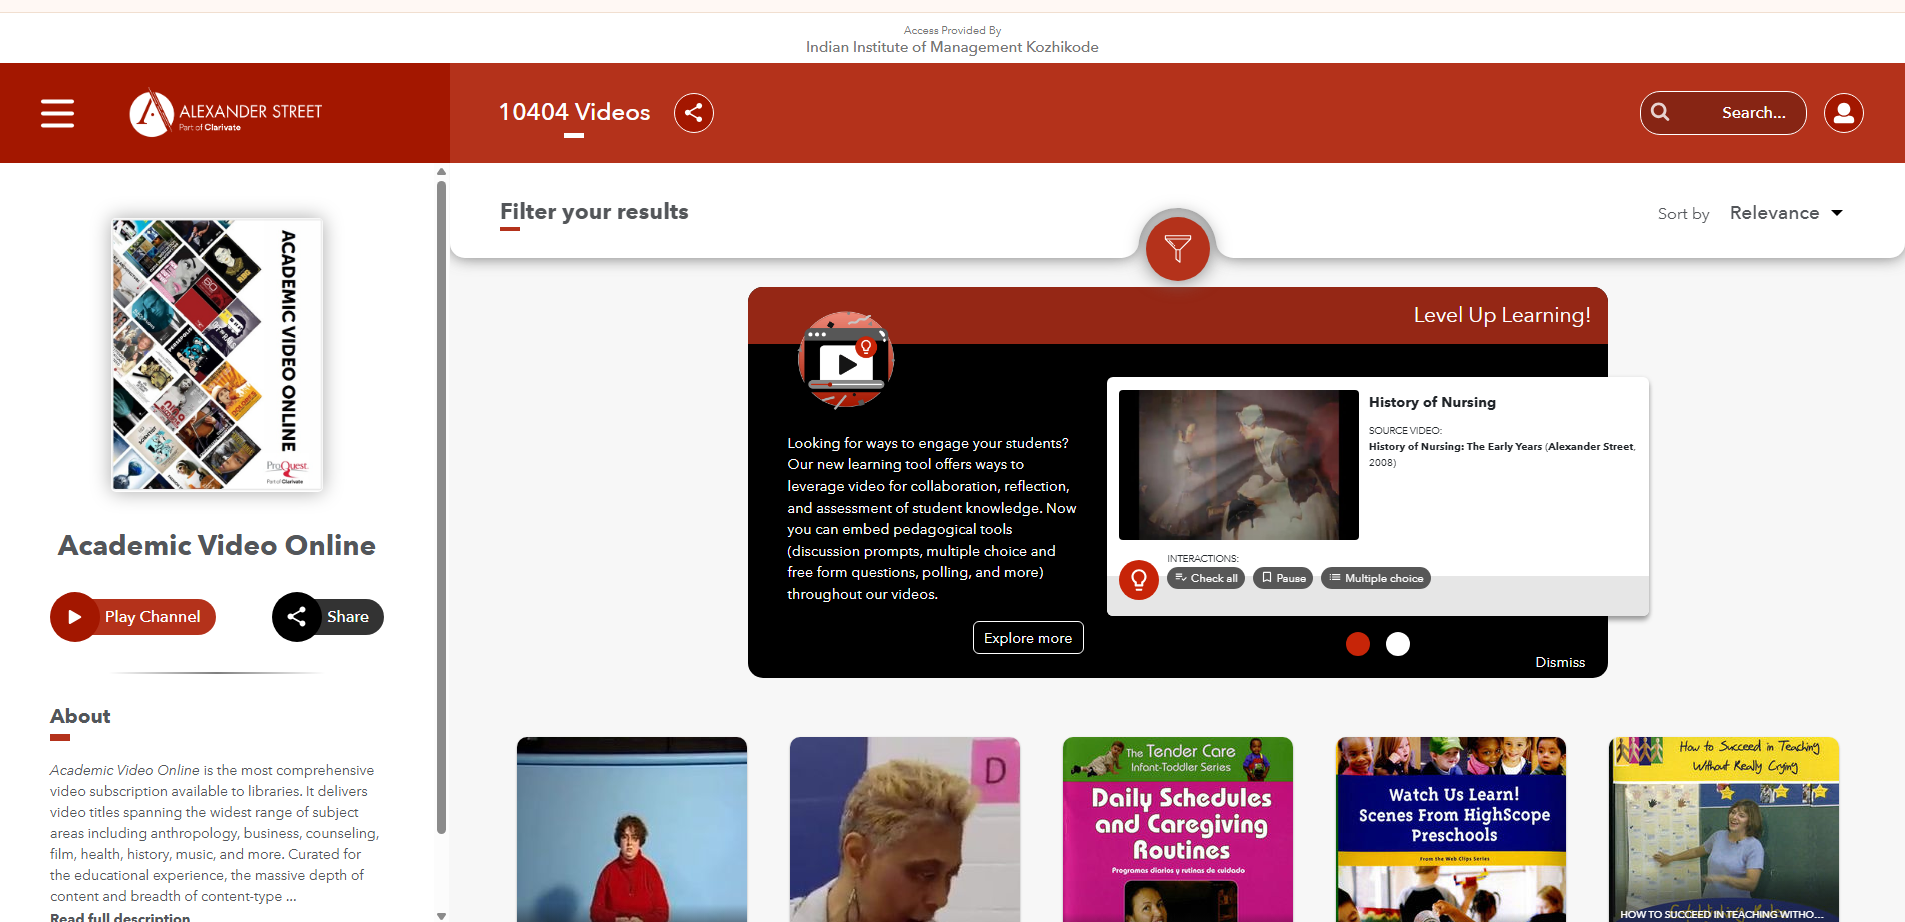
Task: Expand the Filter your results panel
Action: pos(594,212)
